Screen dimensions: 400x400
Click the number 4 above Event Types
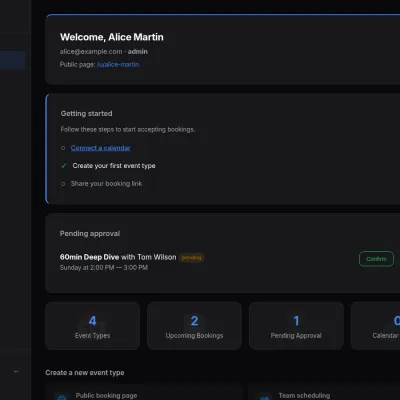(93, 321)
